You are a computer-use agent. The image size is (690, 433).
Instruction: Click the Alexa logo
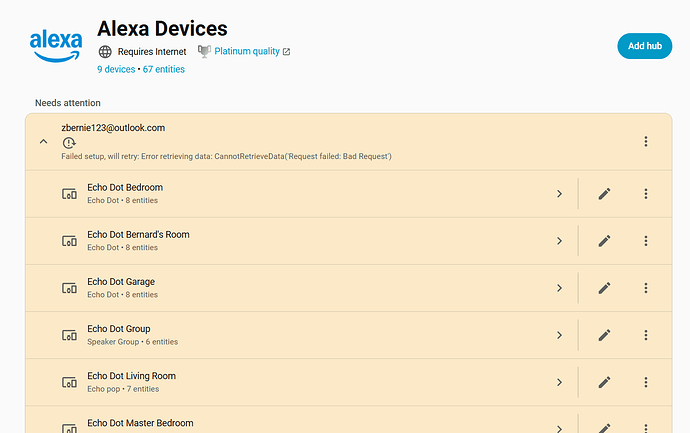56,44
